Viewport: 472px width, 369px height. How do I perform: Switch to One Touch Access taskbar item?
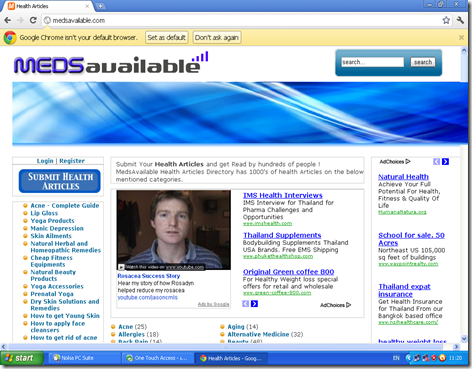[157, 358]
